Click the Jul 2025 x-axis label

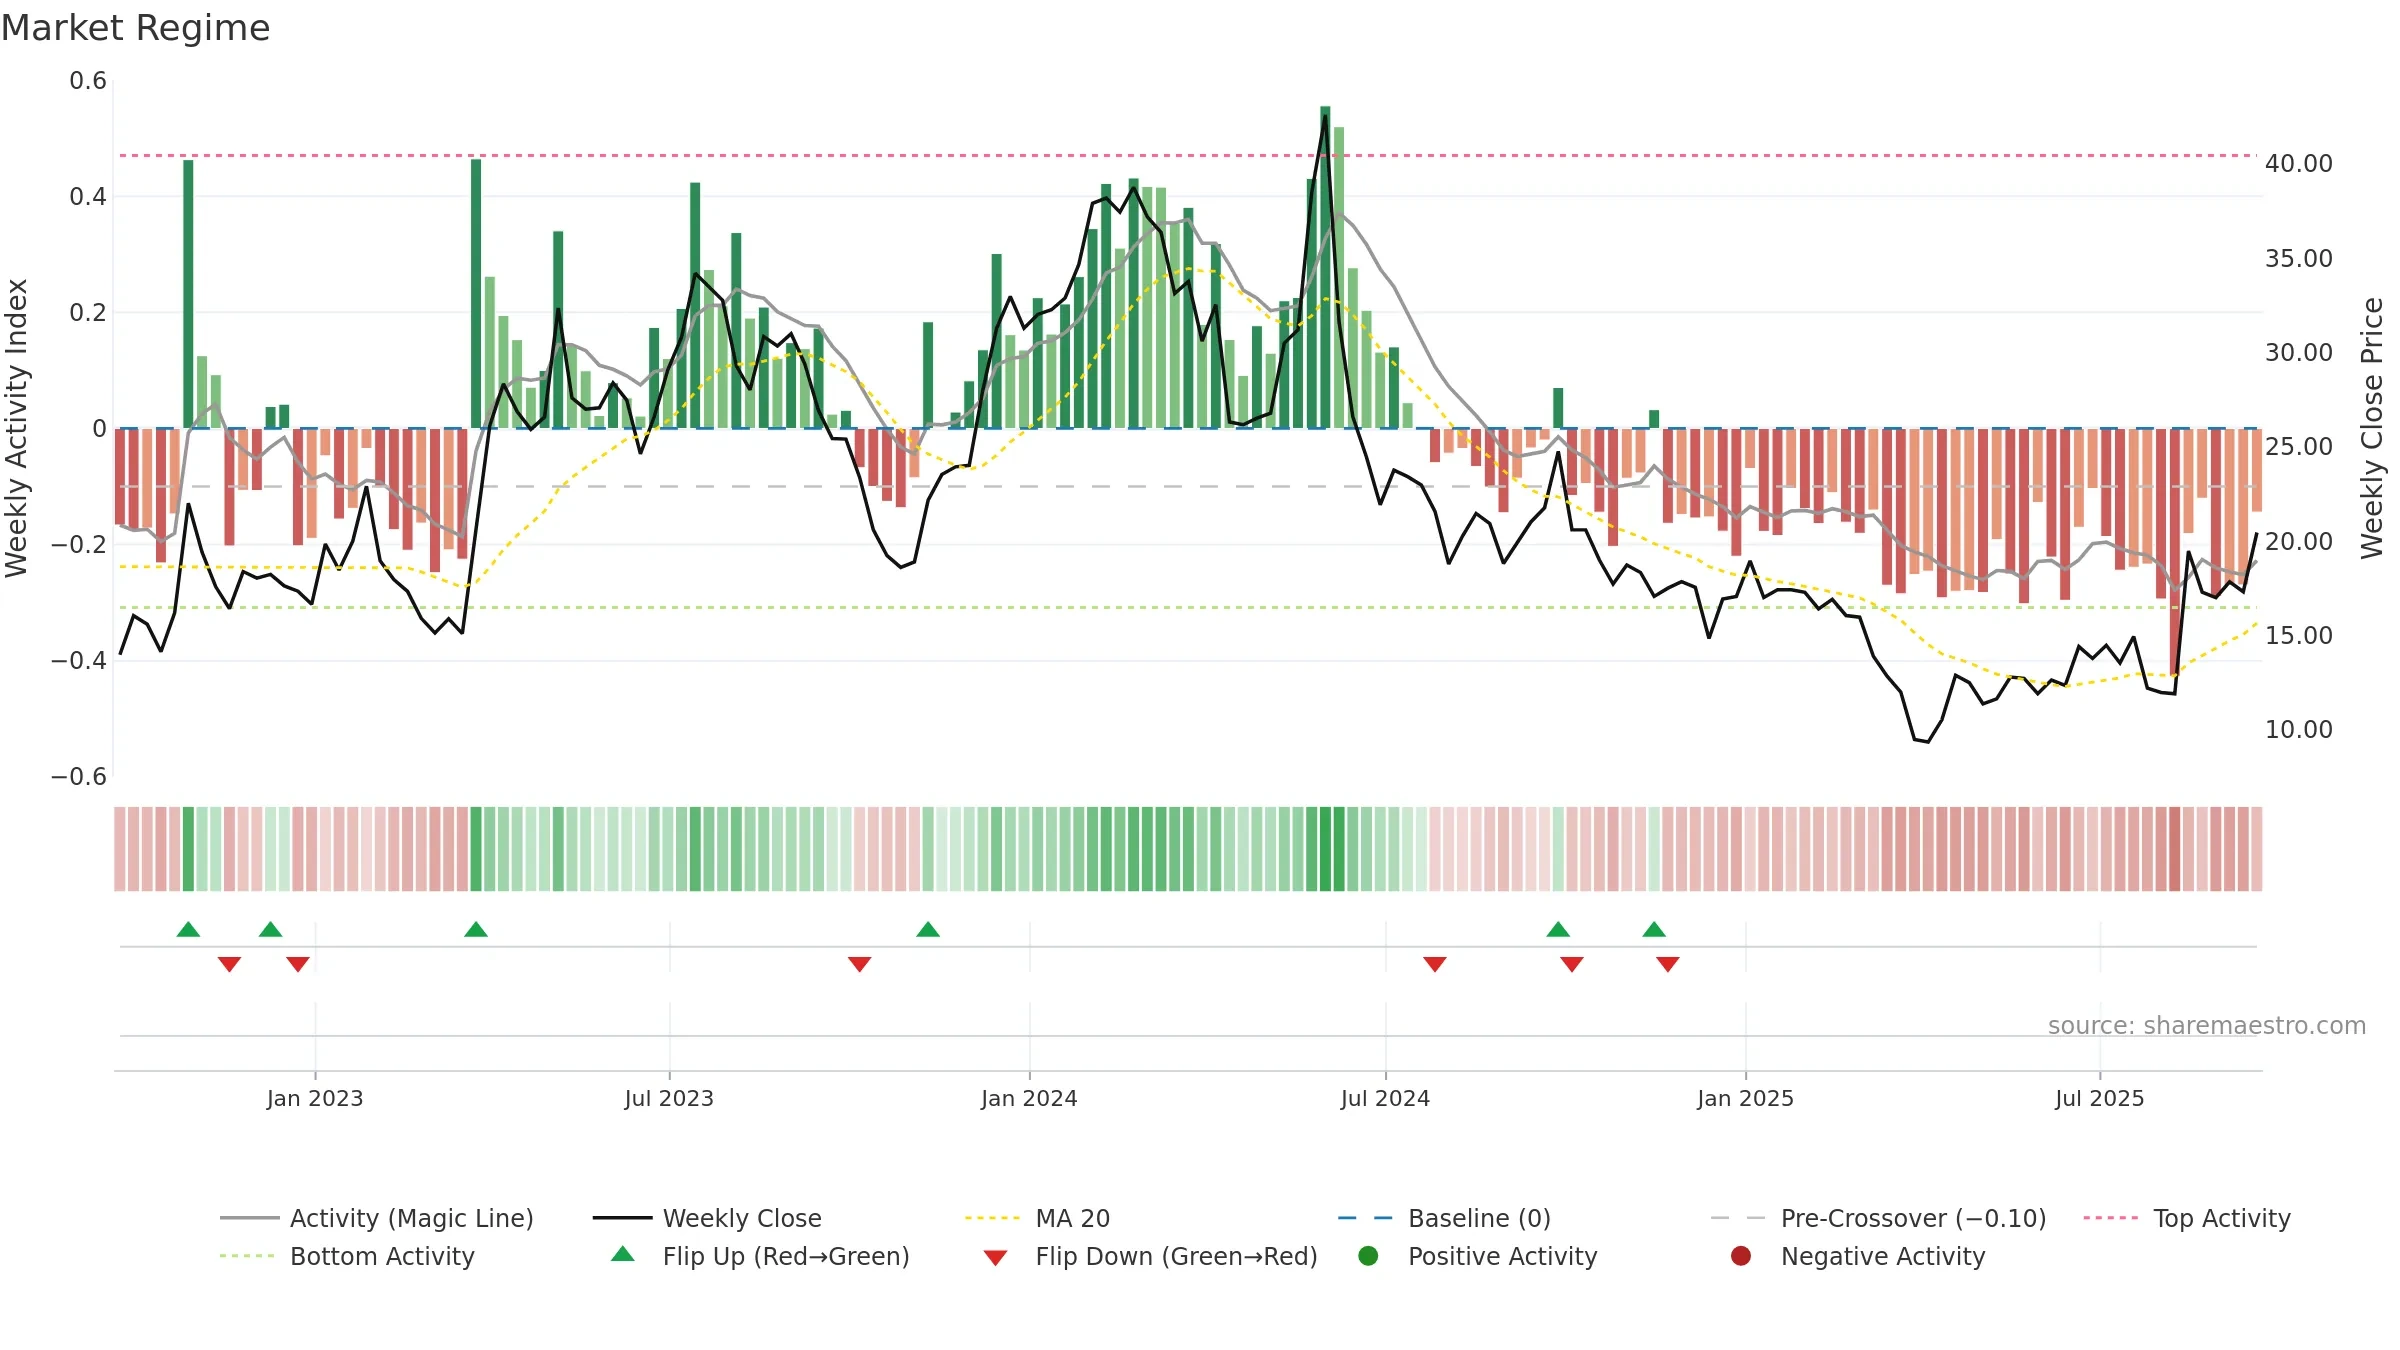(x=2100, y=1098)
